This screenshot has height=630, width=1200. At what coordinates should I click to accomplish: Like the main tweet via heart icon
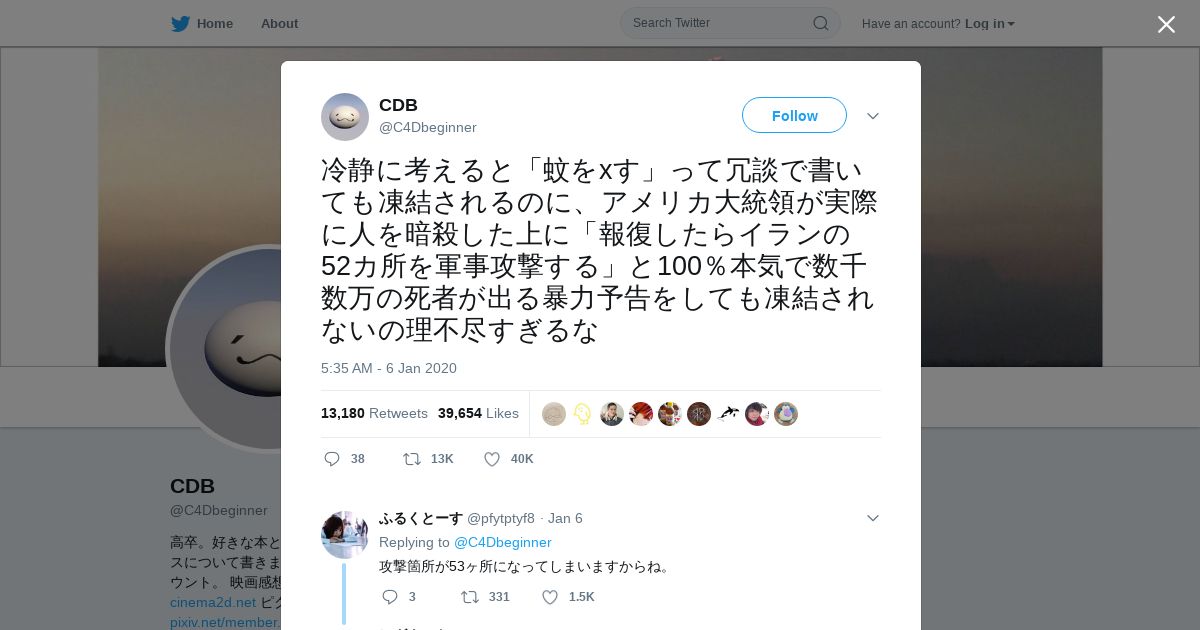(492, 459)
